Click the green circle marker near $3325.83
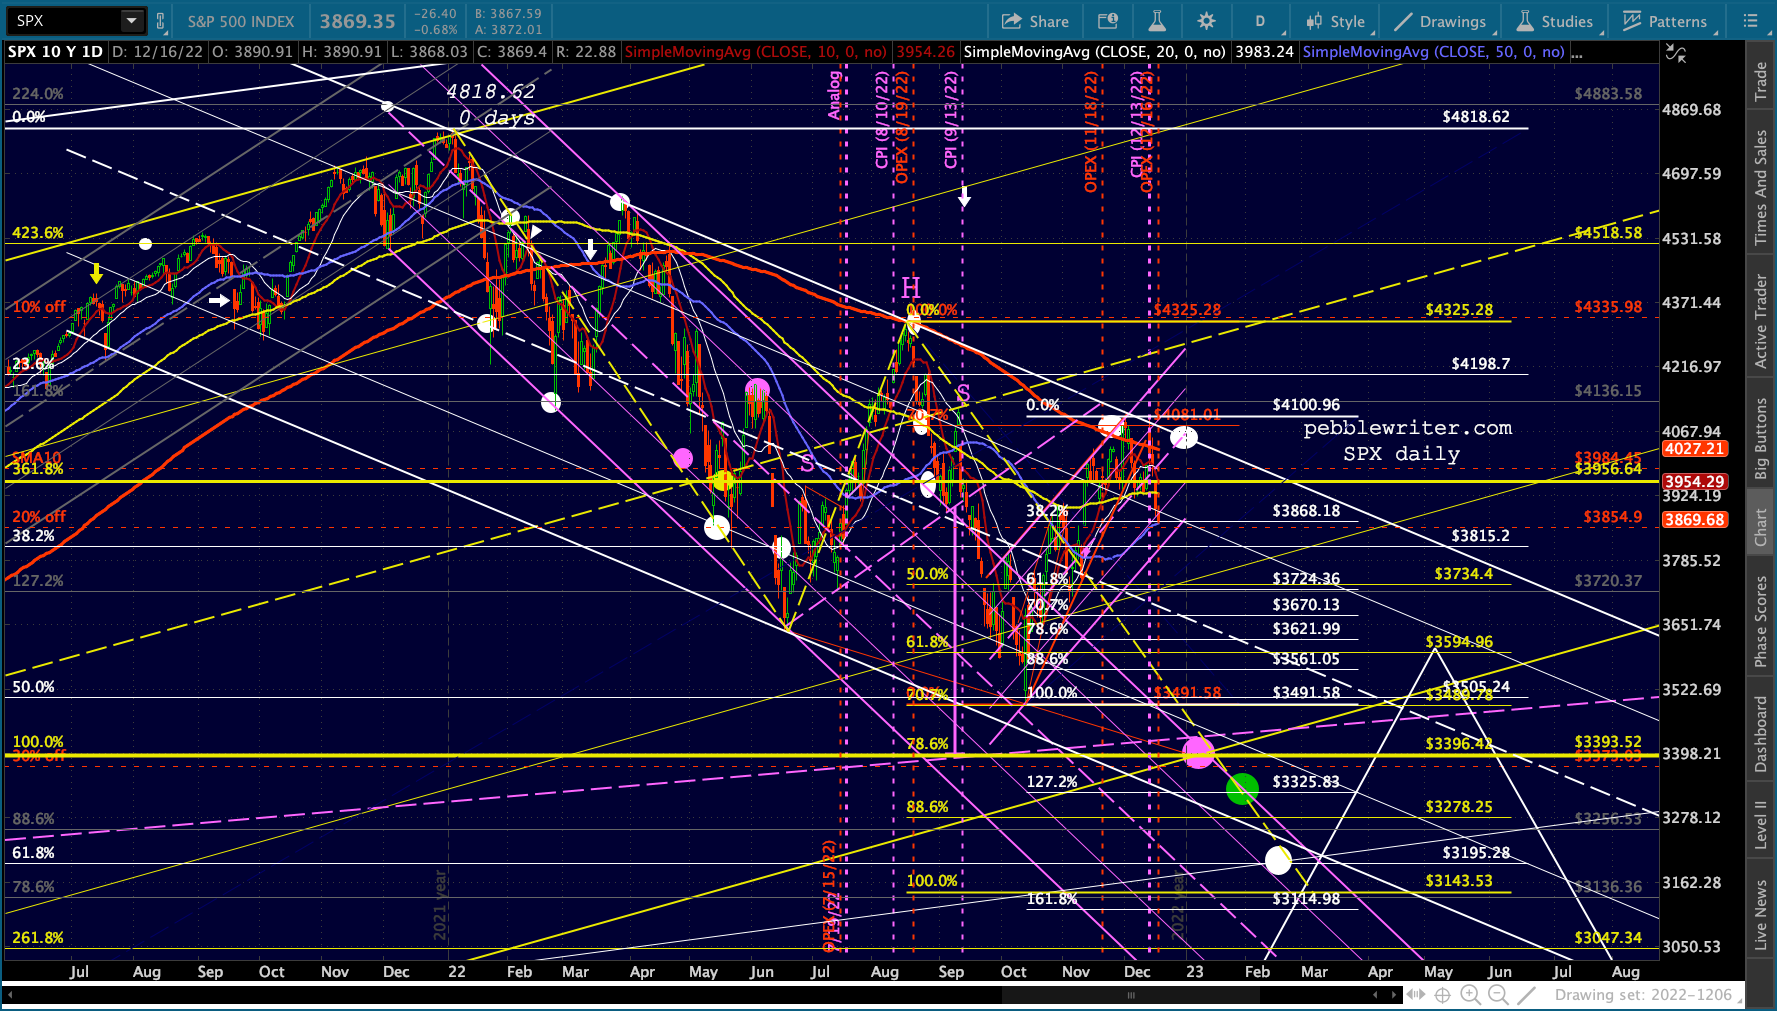This screenshot has height=1011, width=1777. (1242, 789)
